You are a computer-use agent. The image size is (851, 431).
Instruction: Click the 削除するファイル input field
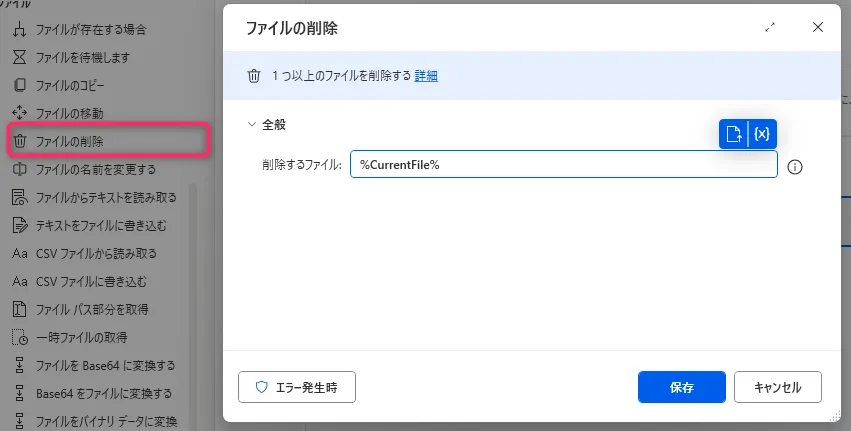point(563,165)
